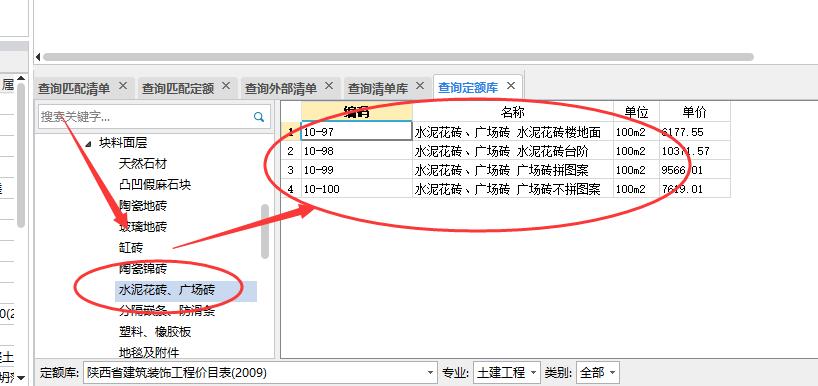Select 陶瓷锦砖 tree item
The image size is (818, 386).
coord(143,269)
